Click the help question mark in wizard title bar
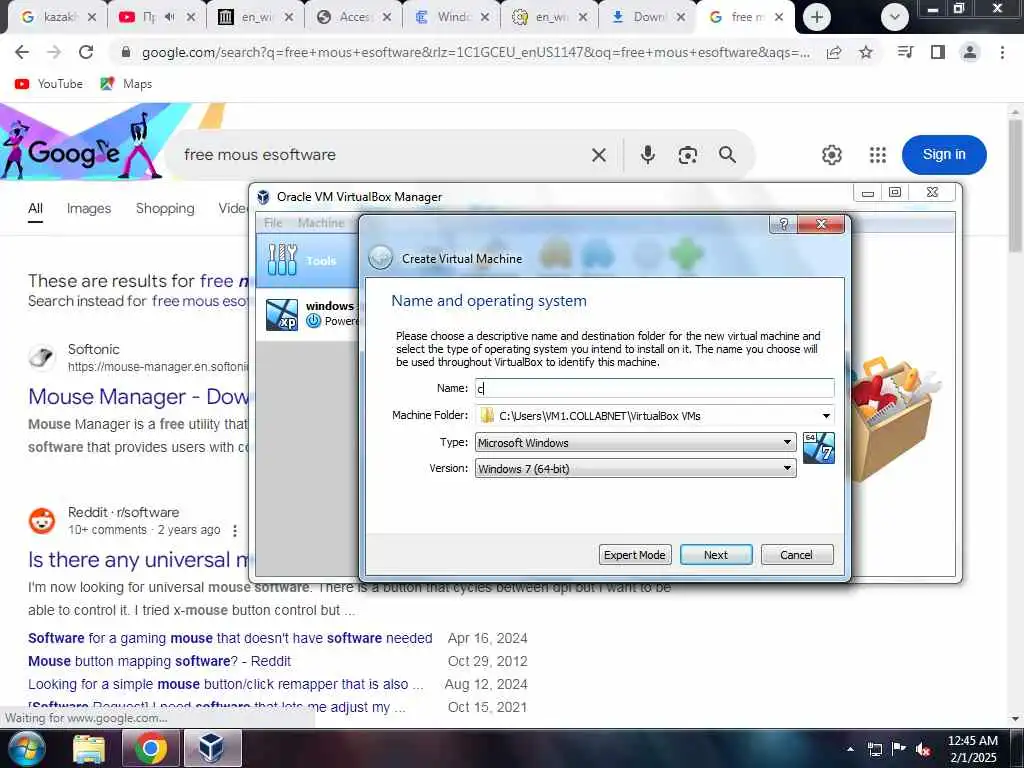 pyautogui.click(x=784, y=224)
